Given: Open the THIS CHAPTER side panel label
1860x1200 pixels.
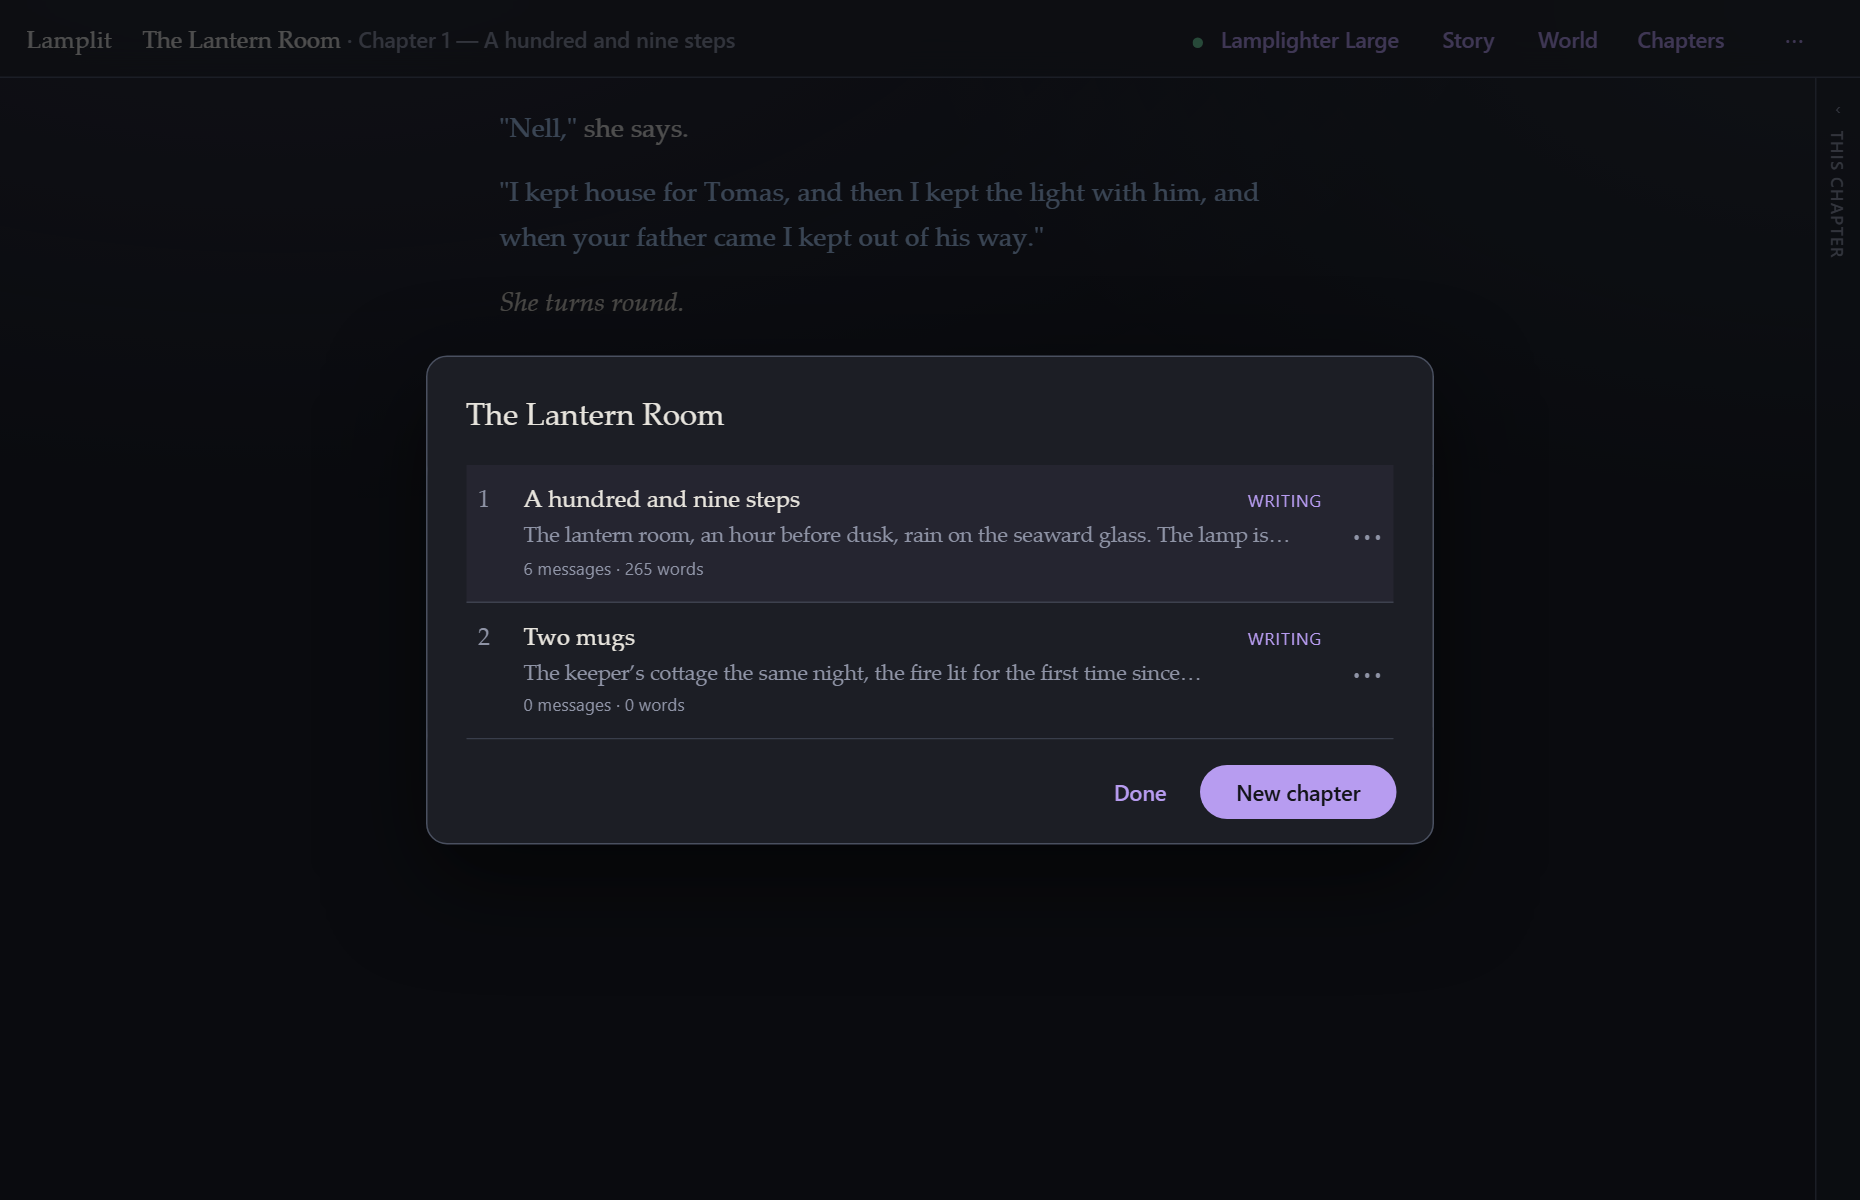Looking at the screenshot, I should pyautogui.click(x=1837, y=194).
